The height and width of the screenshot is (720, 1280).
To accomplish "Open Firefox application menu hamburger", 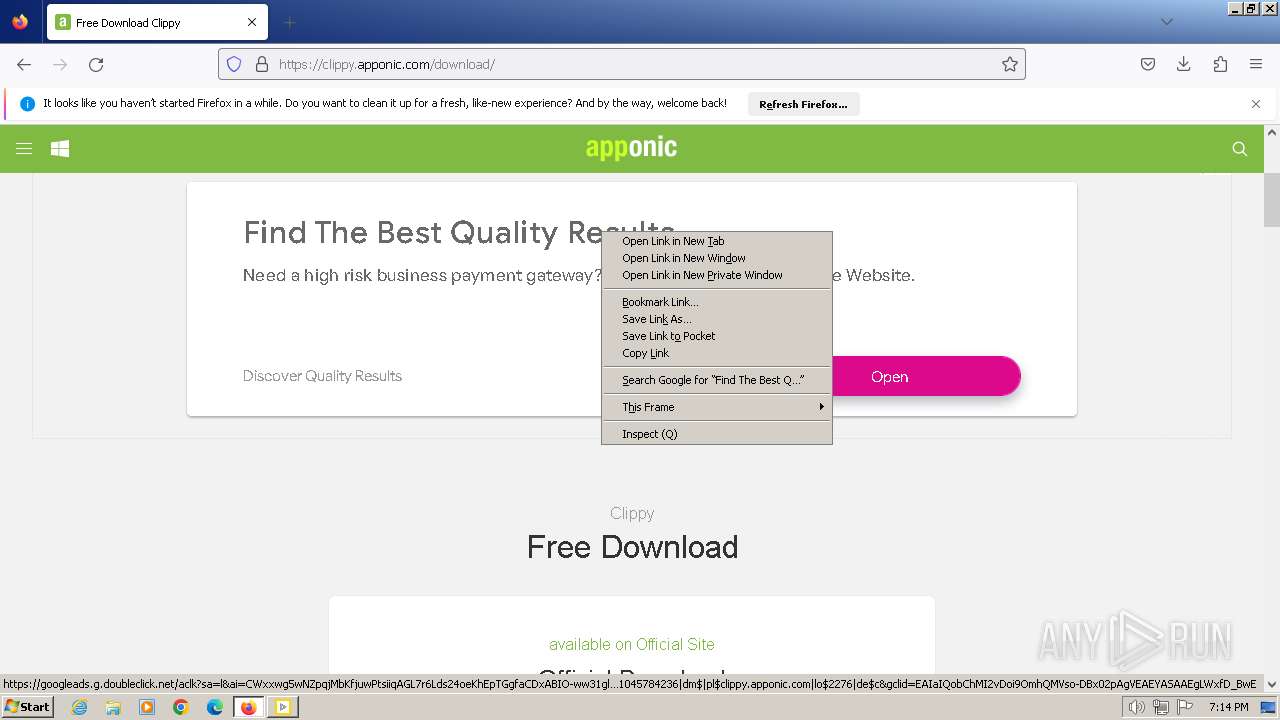I will [1256, 64].
